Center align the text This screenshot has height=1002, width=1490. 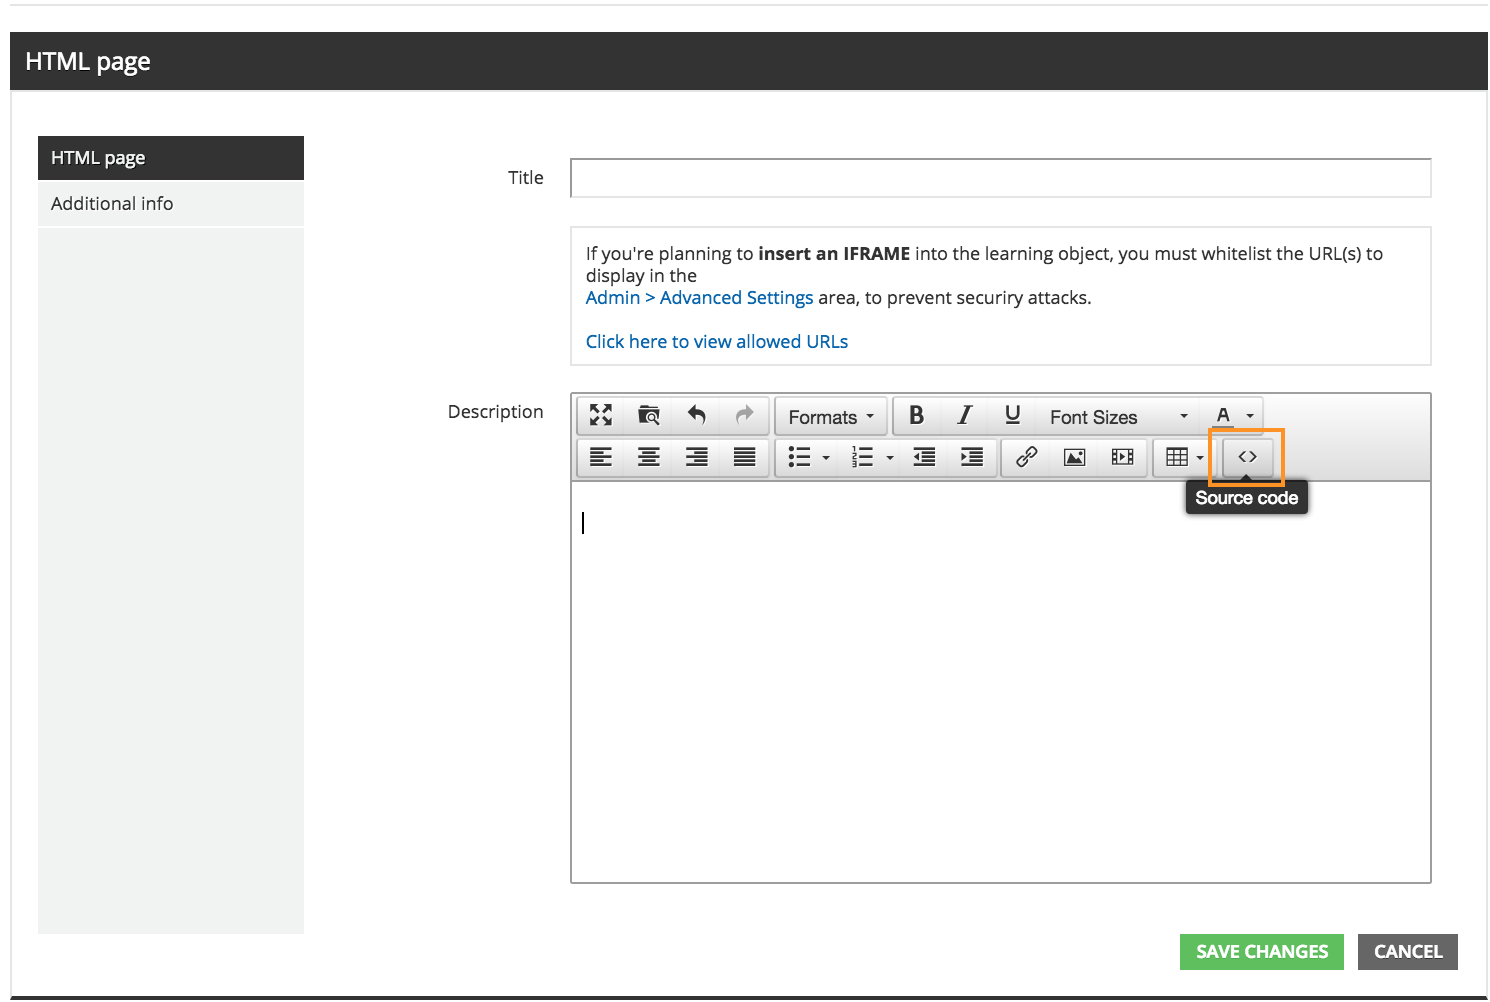[648, 457]
